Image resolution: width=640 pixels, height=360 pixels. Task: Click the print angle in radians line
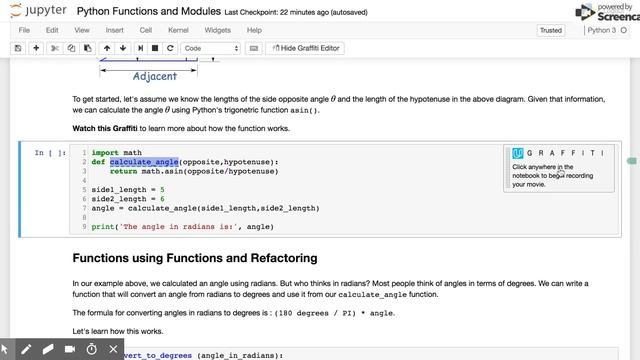tap(182, 227)
